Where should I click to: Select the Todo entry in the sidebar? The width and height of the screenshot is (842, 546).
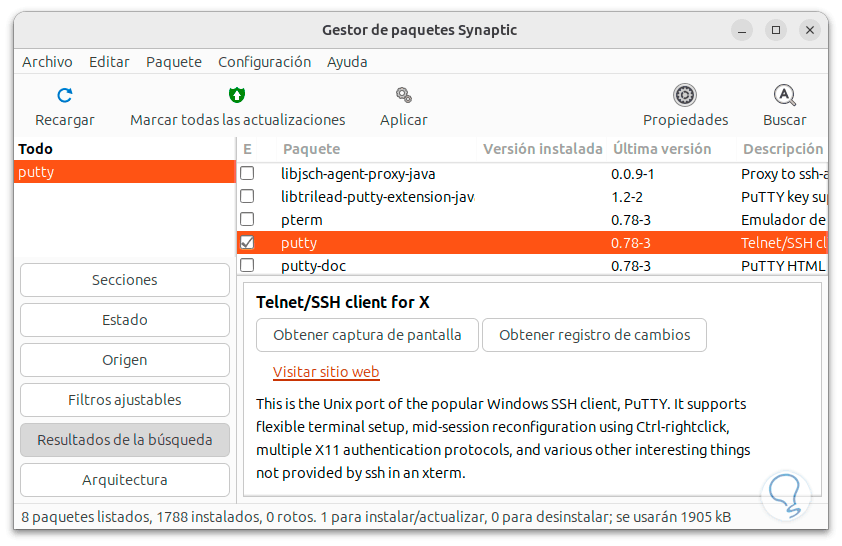click(36, 149)
